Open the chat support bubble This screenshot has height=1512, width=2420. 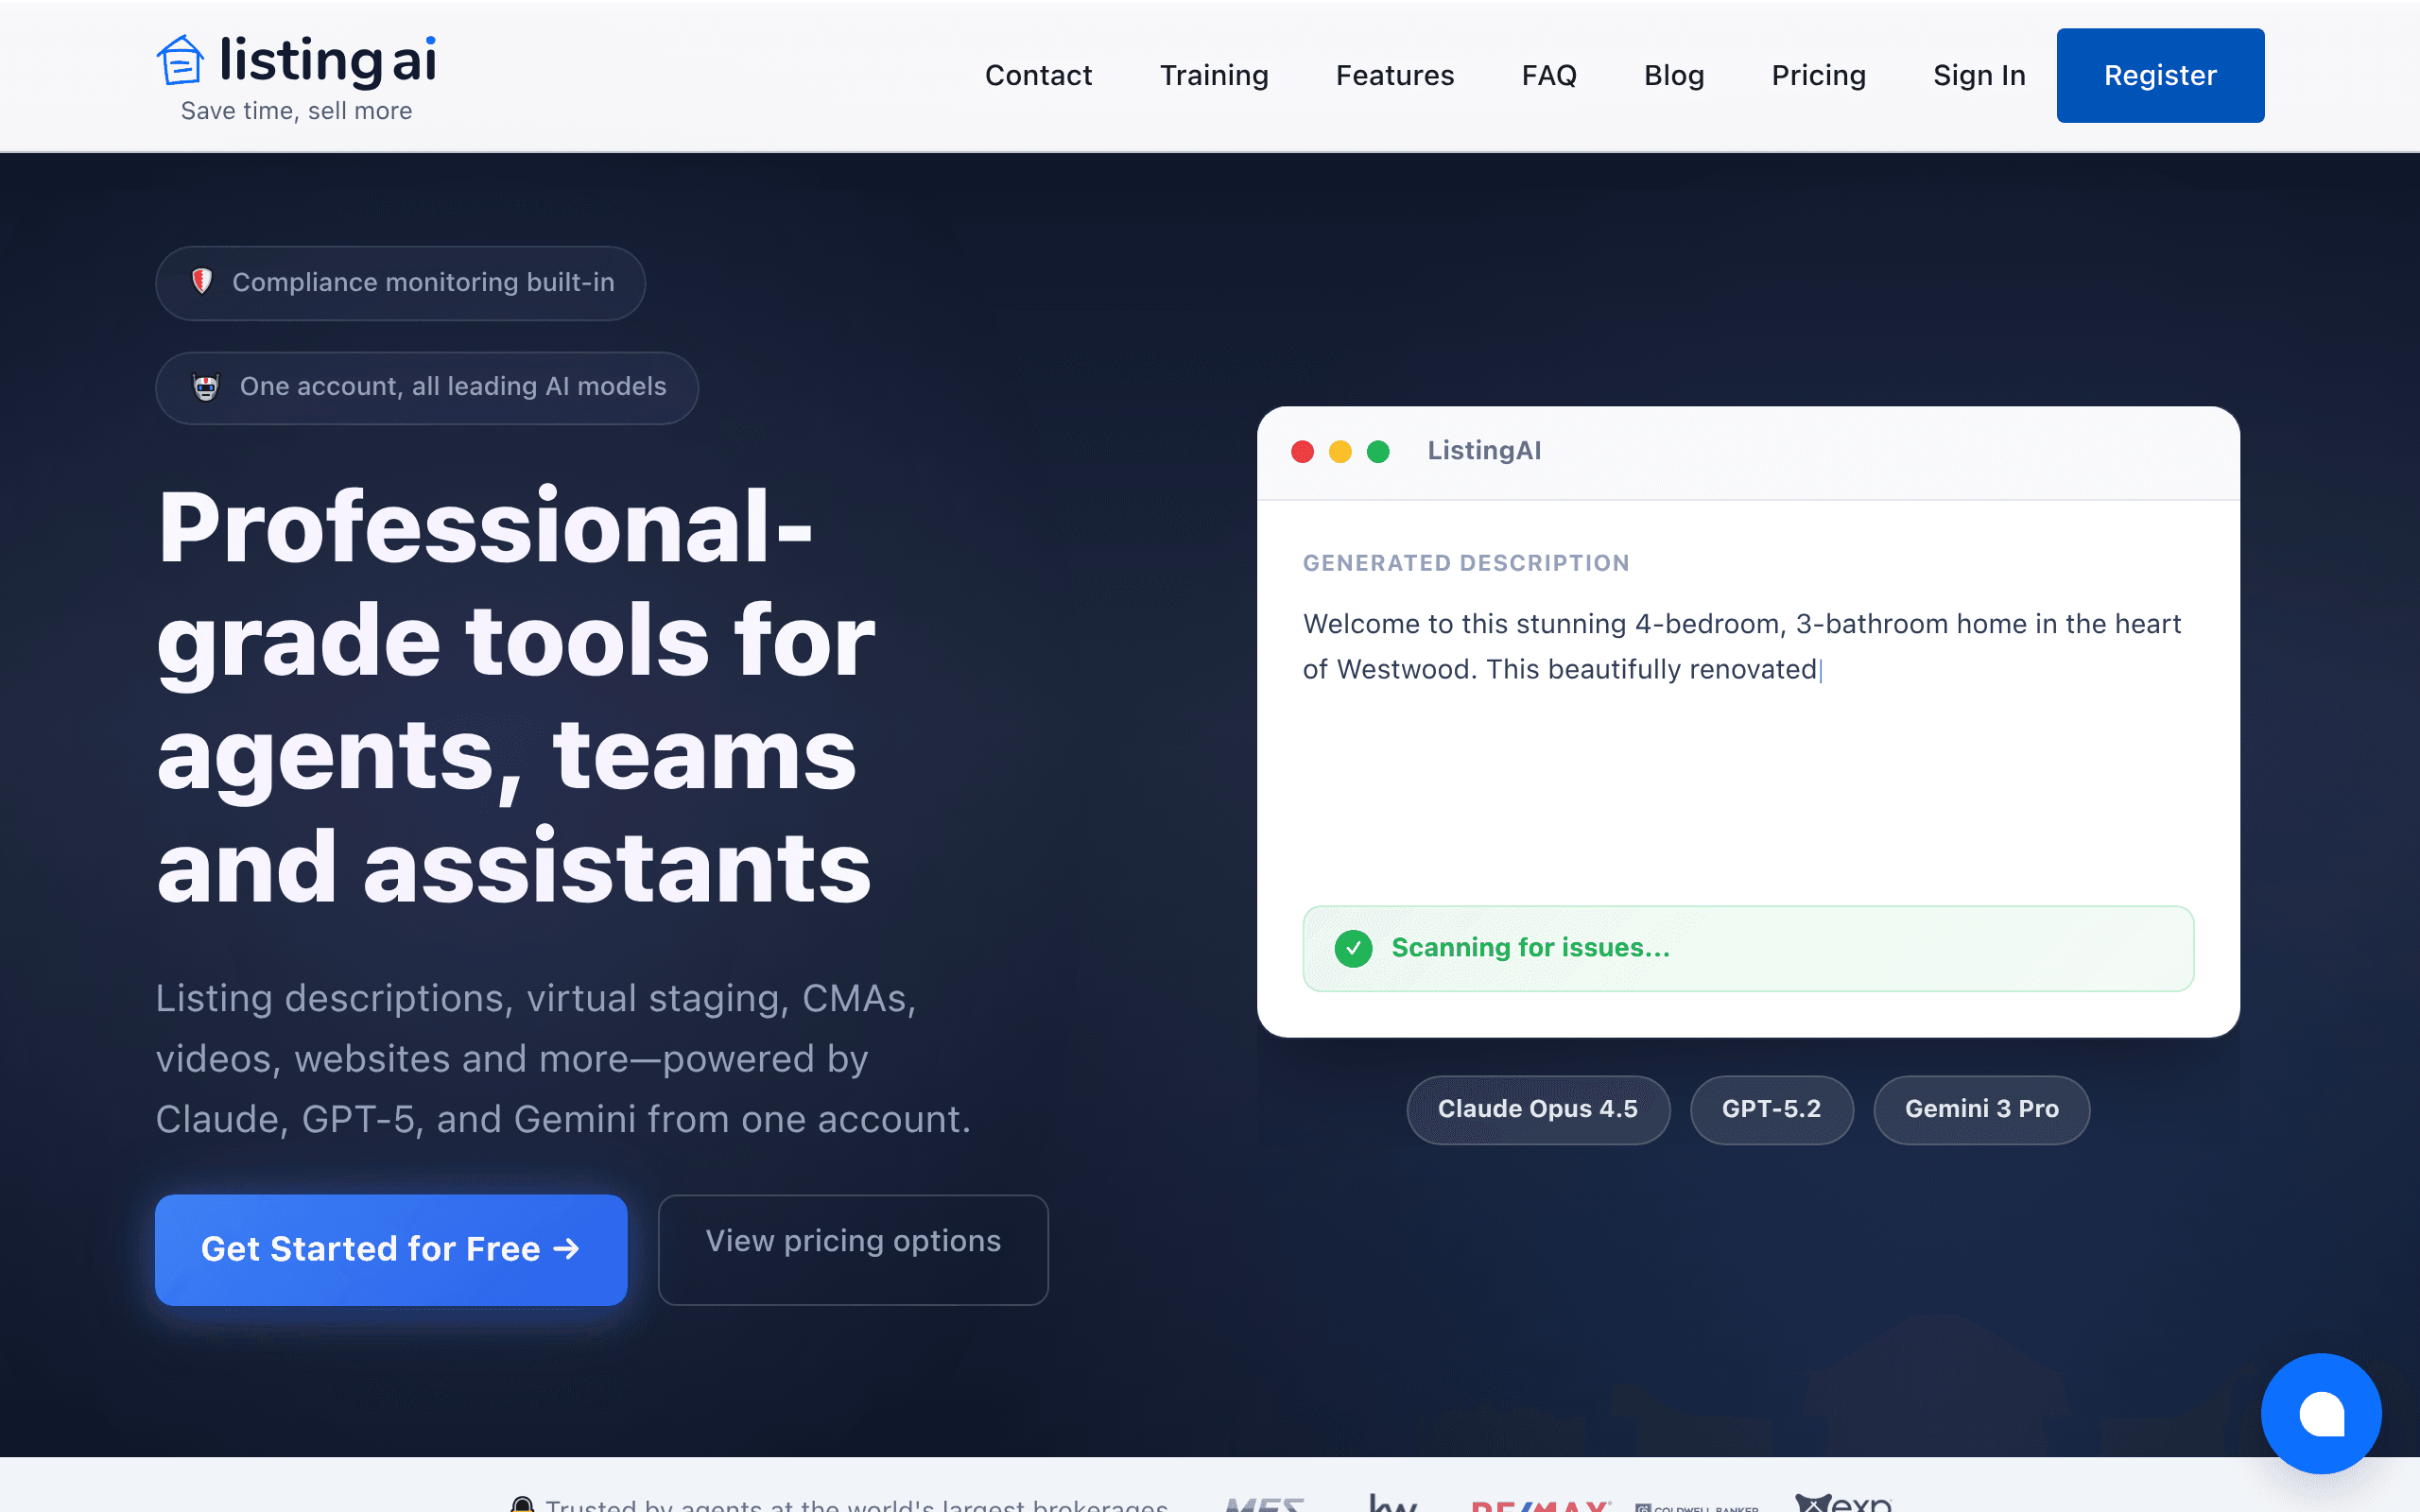pyautogui.click(x=2321, y=1413)
